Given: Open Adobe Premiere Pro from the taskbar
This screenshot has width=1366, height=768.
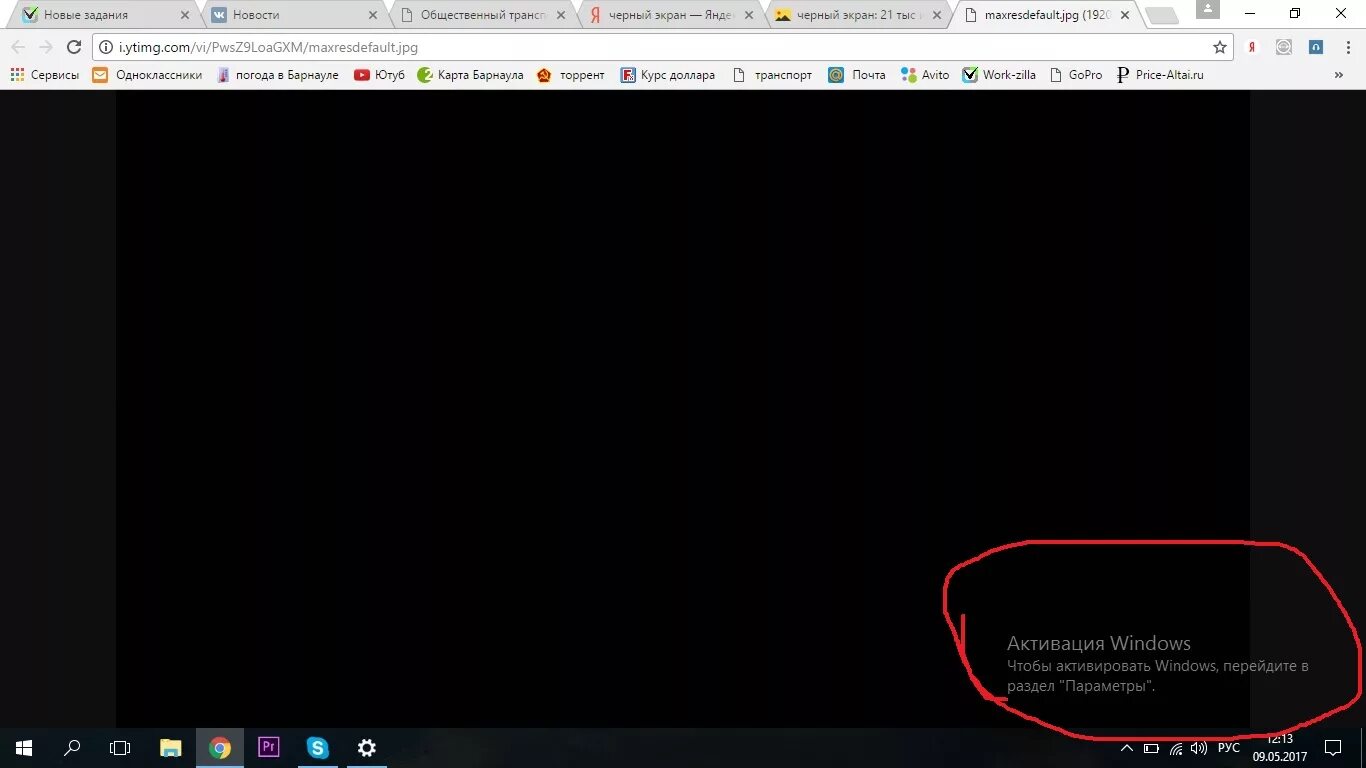Looking at the screenshot, I should click(x=268, y=748).
